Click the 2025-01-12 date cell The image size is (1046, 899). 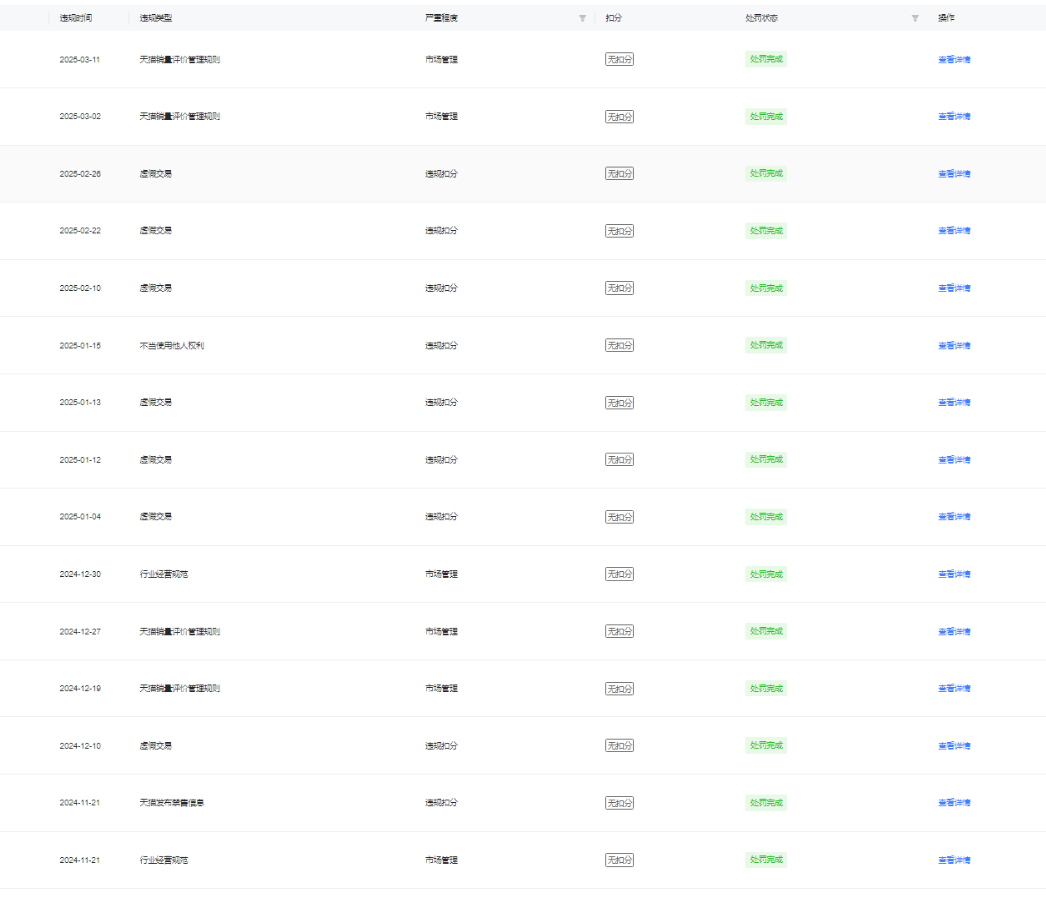click(x=80, y=460)
